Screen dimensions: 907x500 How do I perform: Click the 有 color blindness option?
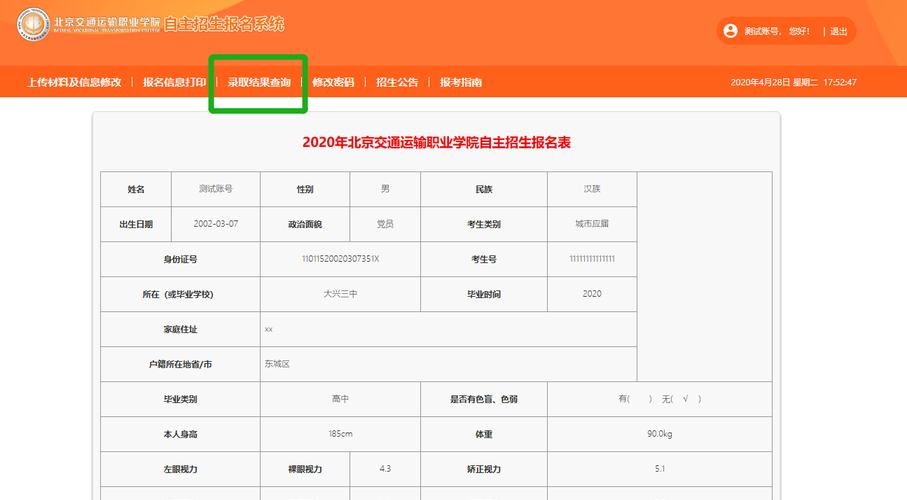click(x=635, y=399)
